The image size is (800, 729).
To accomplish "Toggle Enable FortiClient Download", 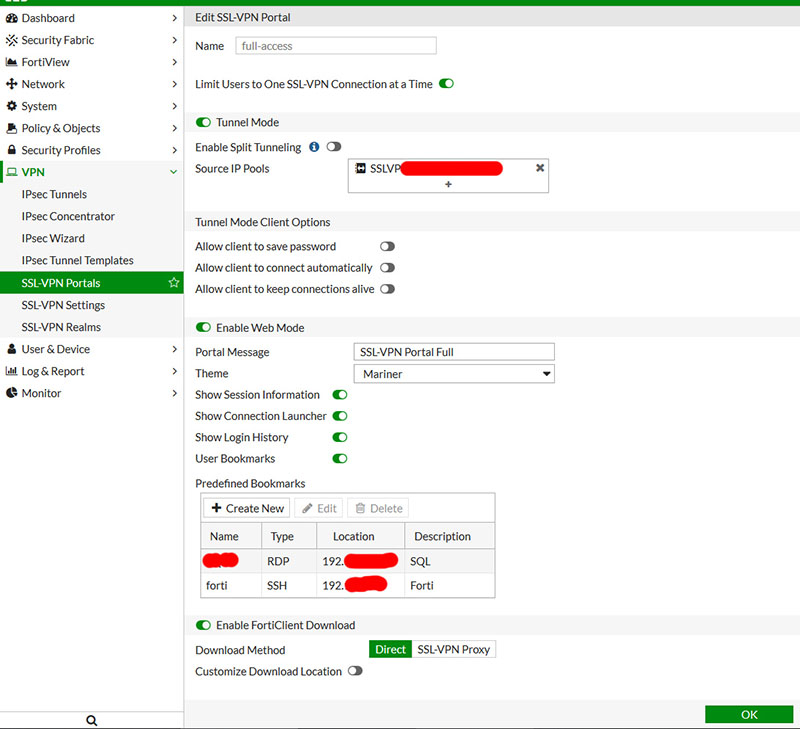I will point(203,625).
